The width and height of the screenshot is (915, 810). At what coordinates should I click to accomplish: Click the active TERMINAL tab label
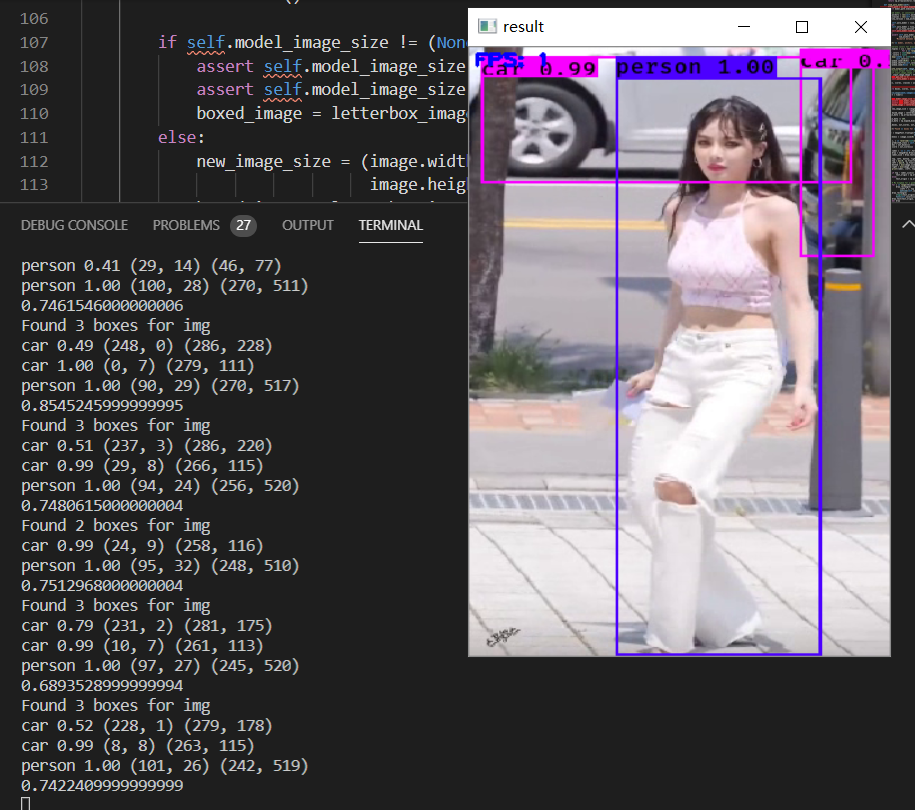coord(390,225)
